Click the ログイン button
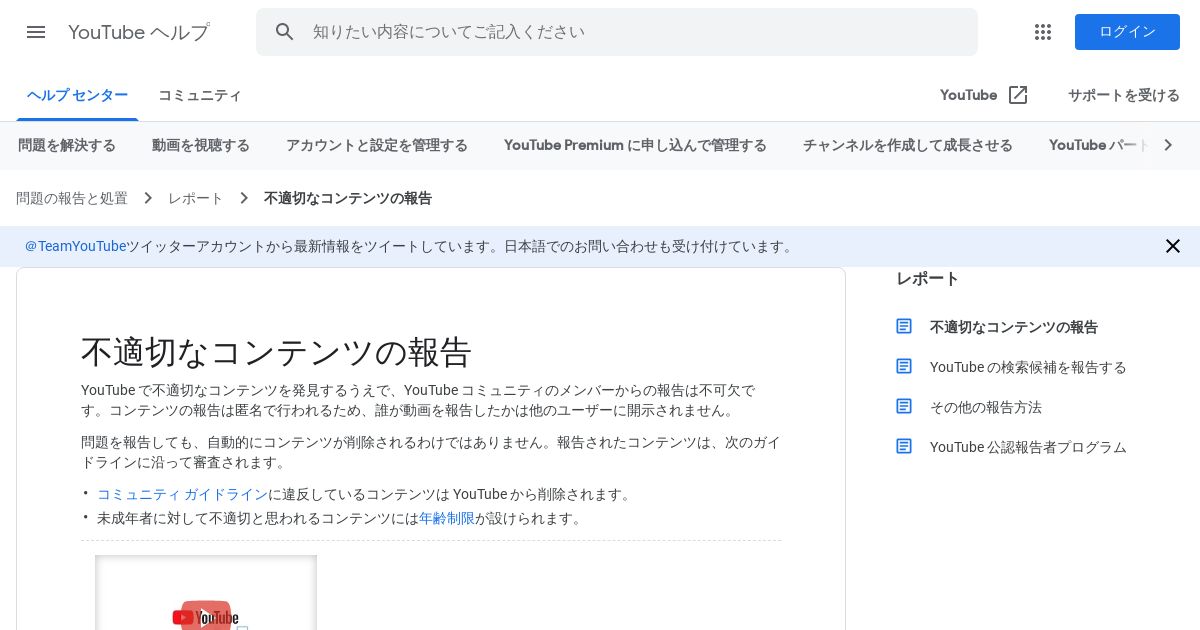1200x630 pixels. (x=1127, y=32)
